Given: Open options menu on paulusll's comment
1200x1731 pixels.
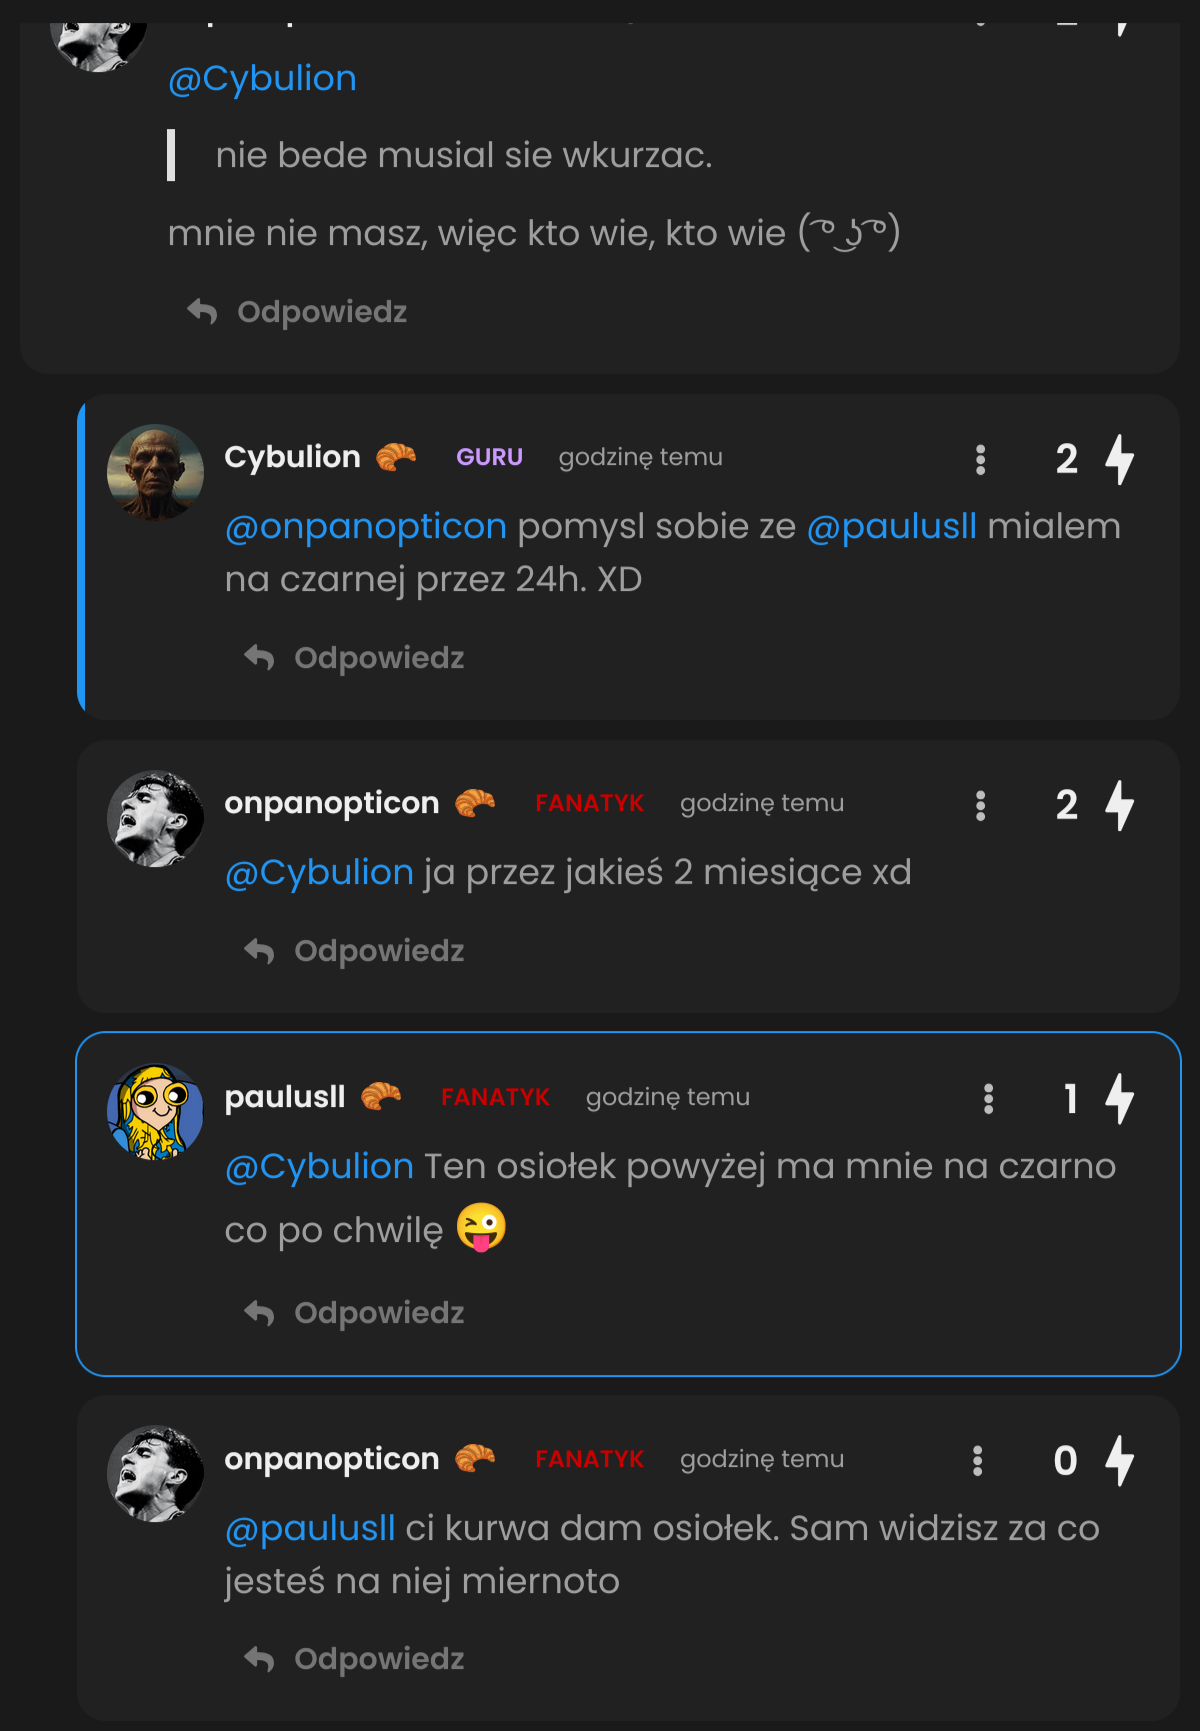Looking at the screenshot, I should (x=988, y=1098).
